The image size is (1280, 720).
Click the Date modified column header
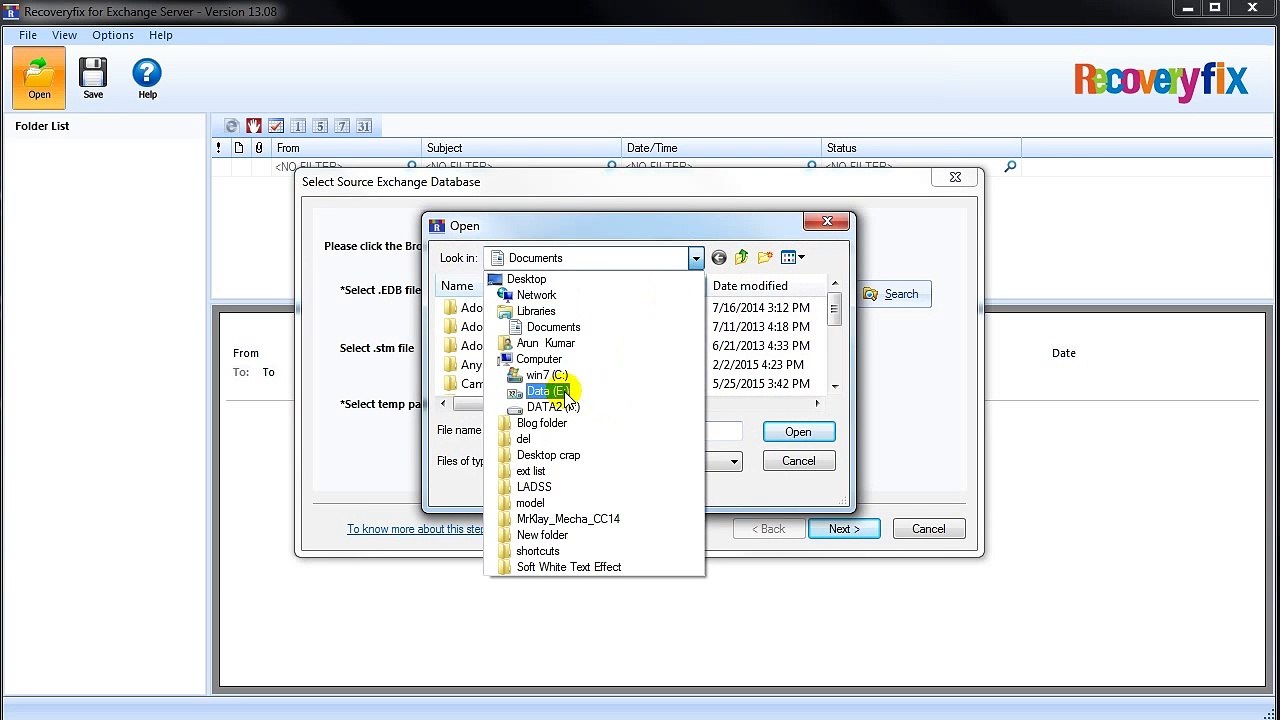click(x=766, y=286)
